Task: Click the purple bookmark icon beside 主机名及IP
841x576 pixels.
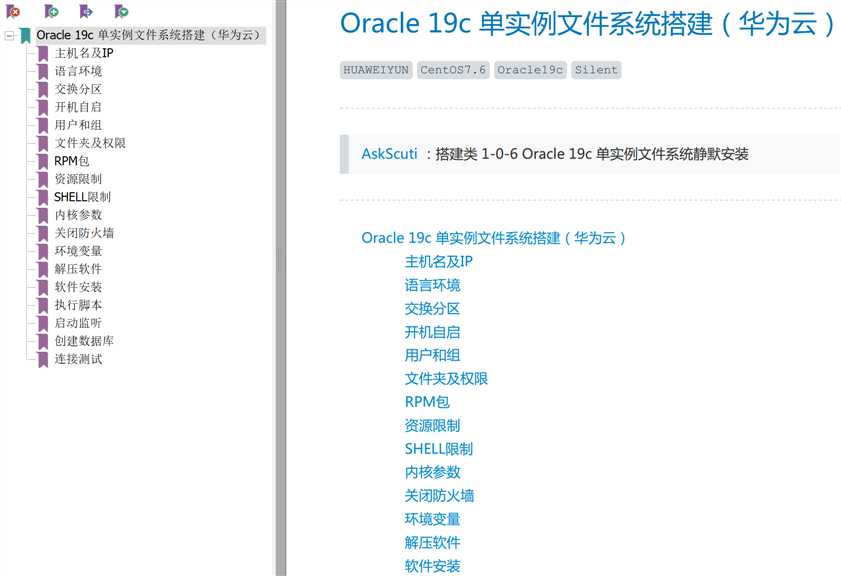Action: (x=43, y=54)
